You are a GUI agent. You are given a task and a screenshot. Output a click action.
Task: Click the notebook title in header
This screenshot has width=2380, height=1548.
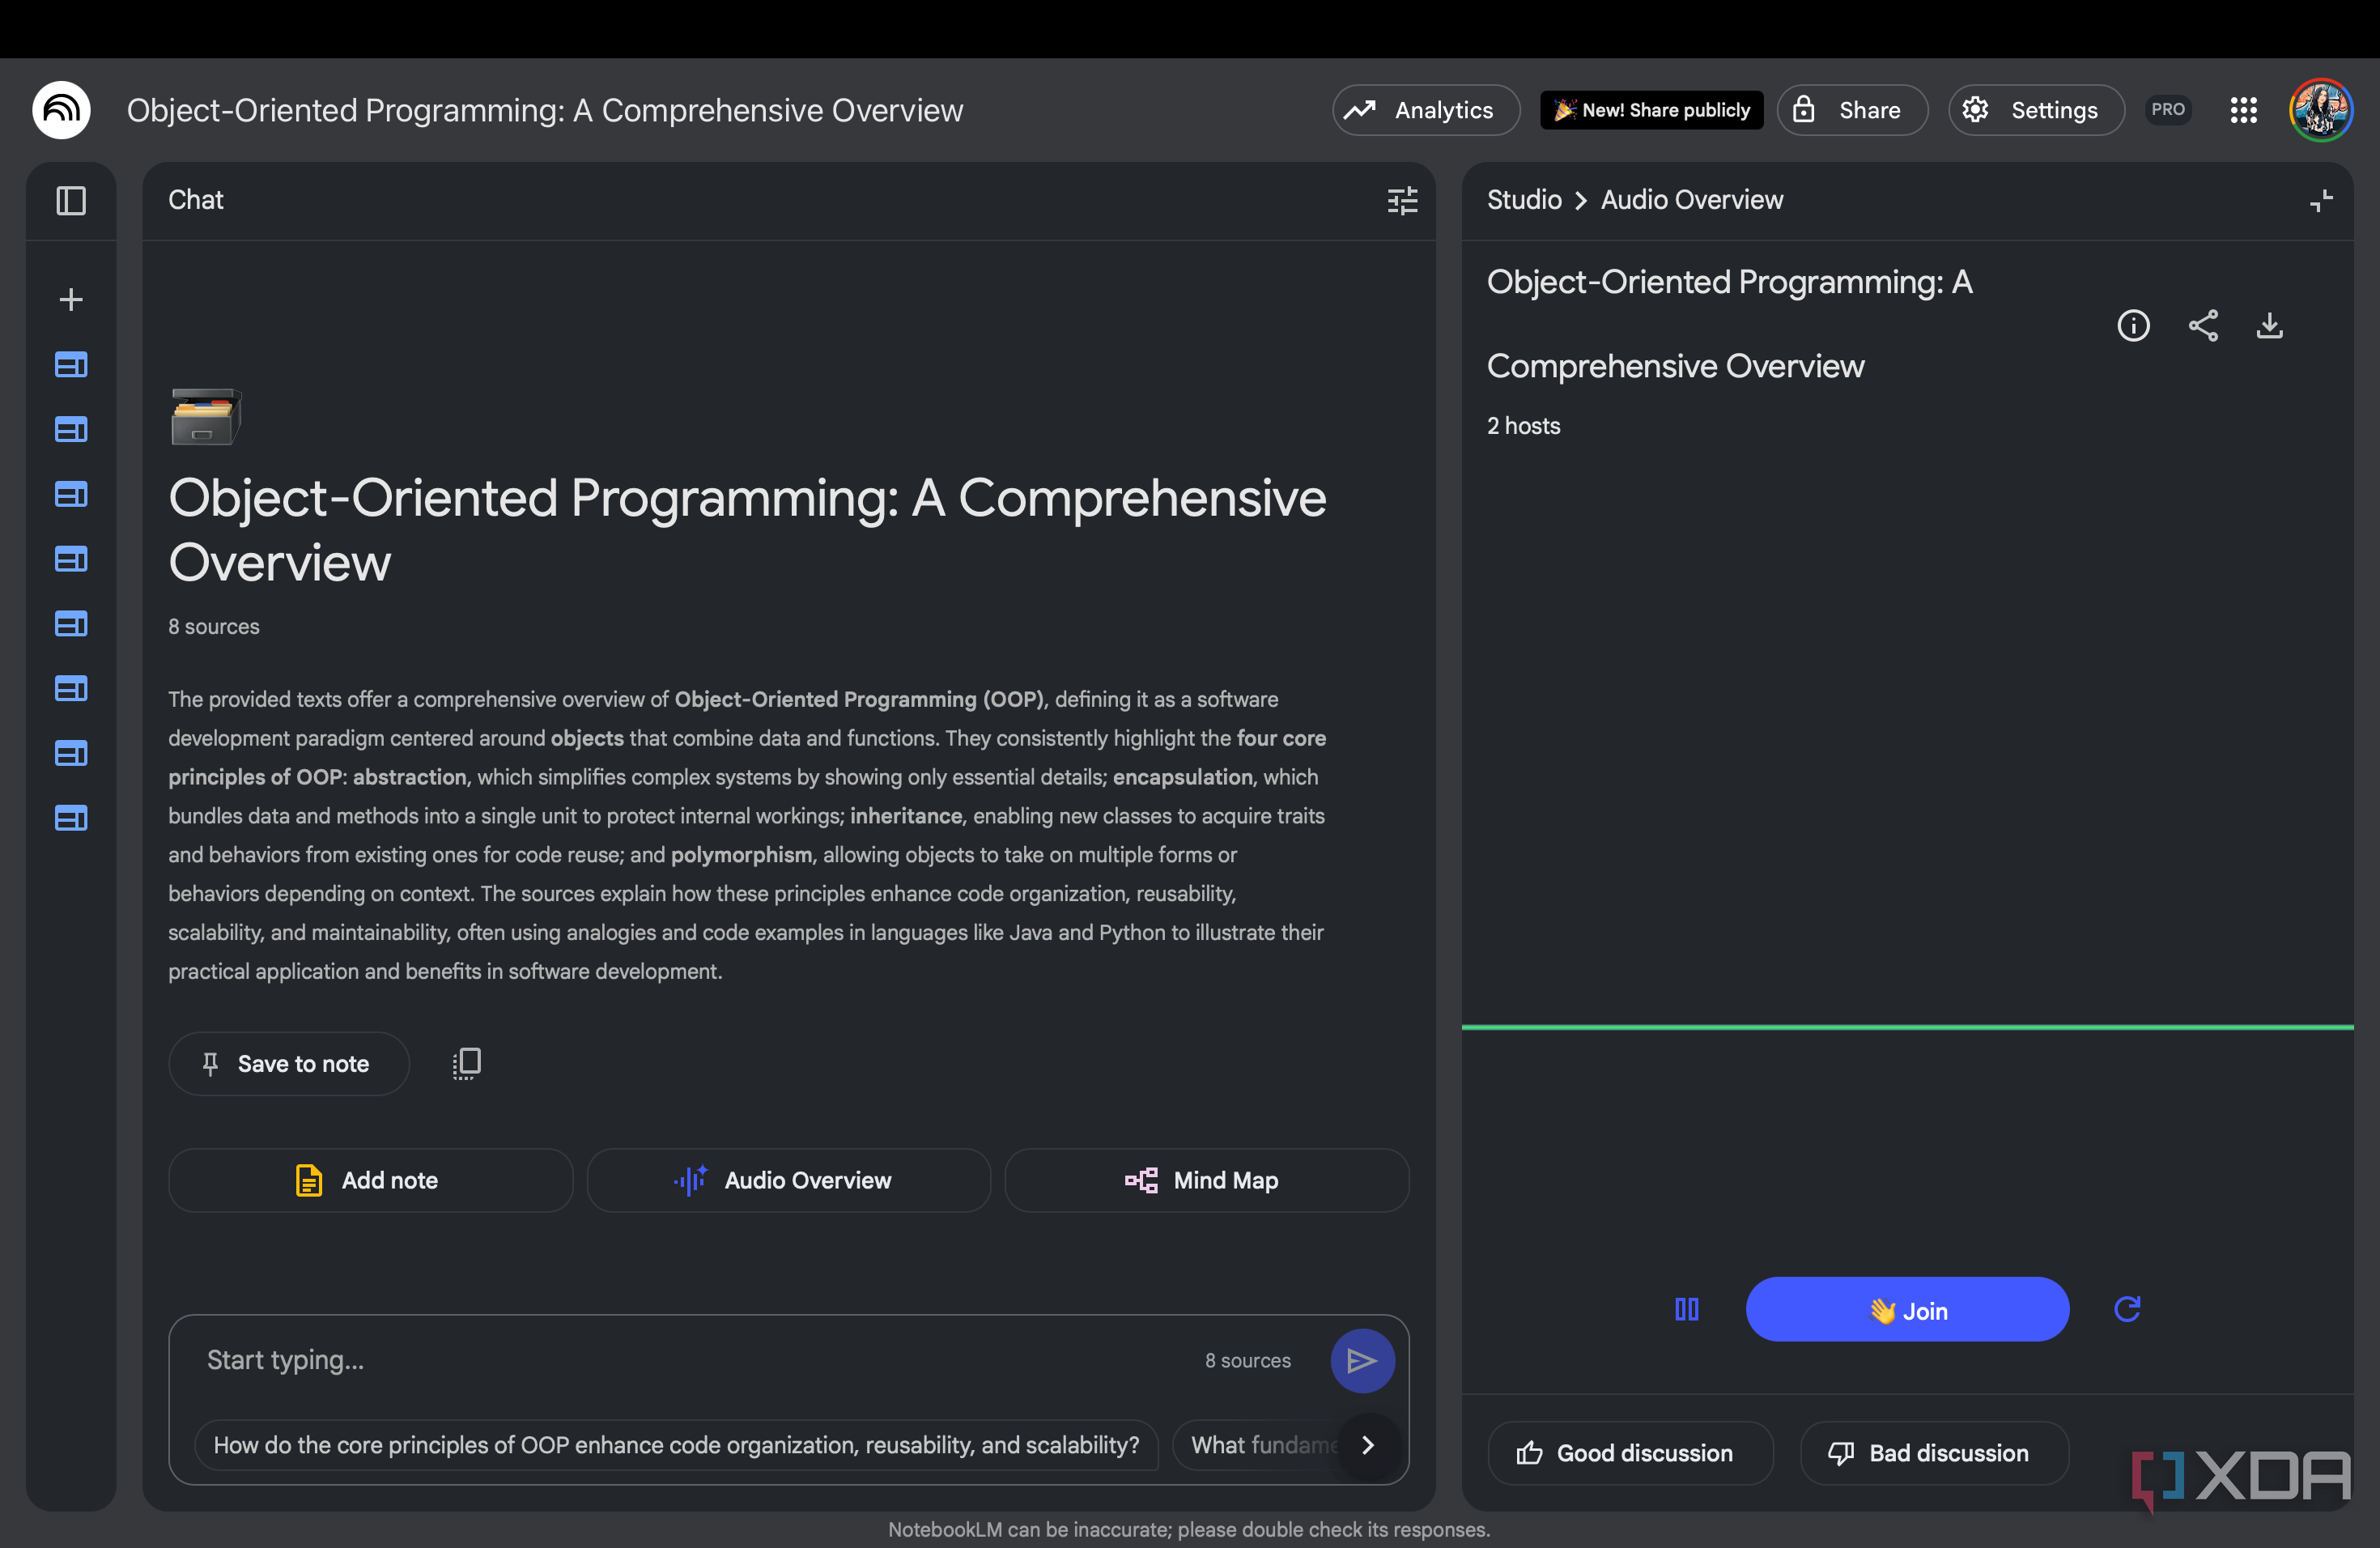coord(545,110)
